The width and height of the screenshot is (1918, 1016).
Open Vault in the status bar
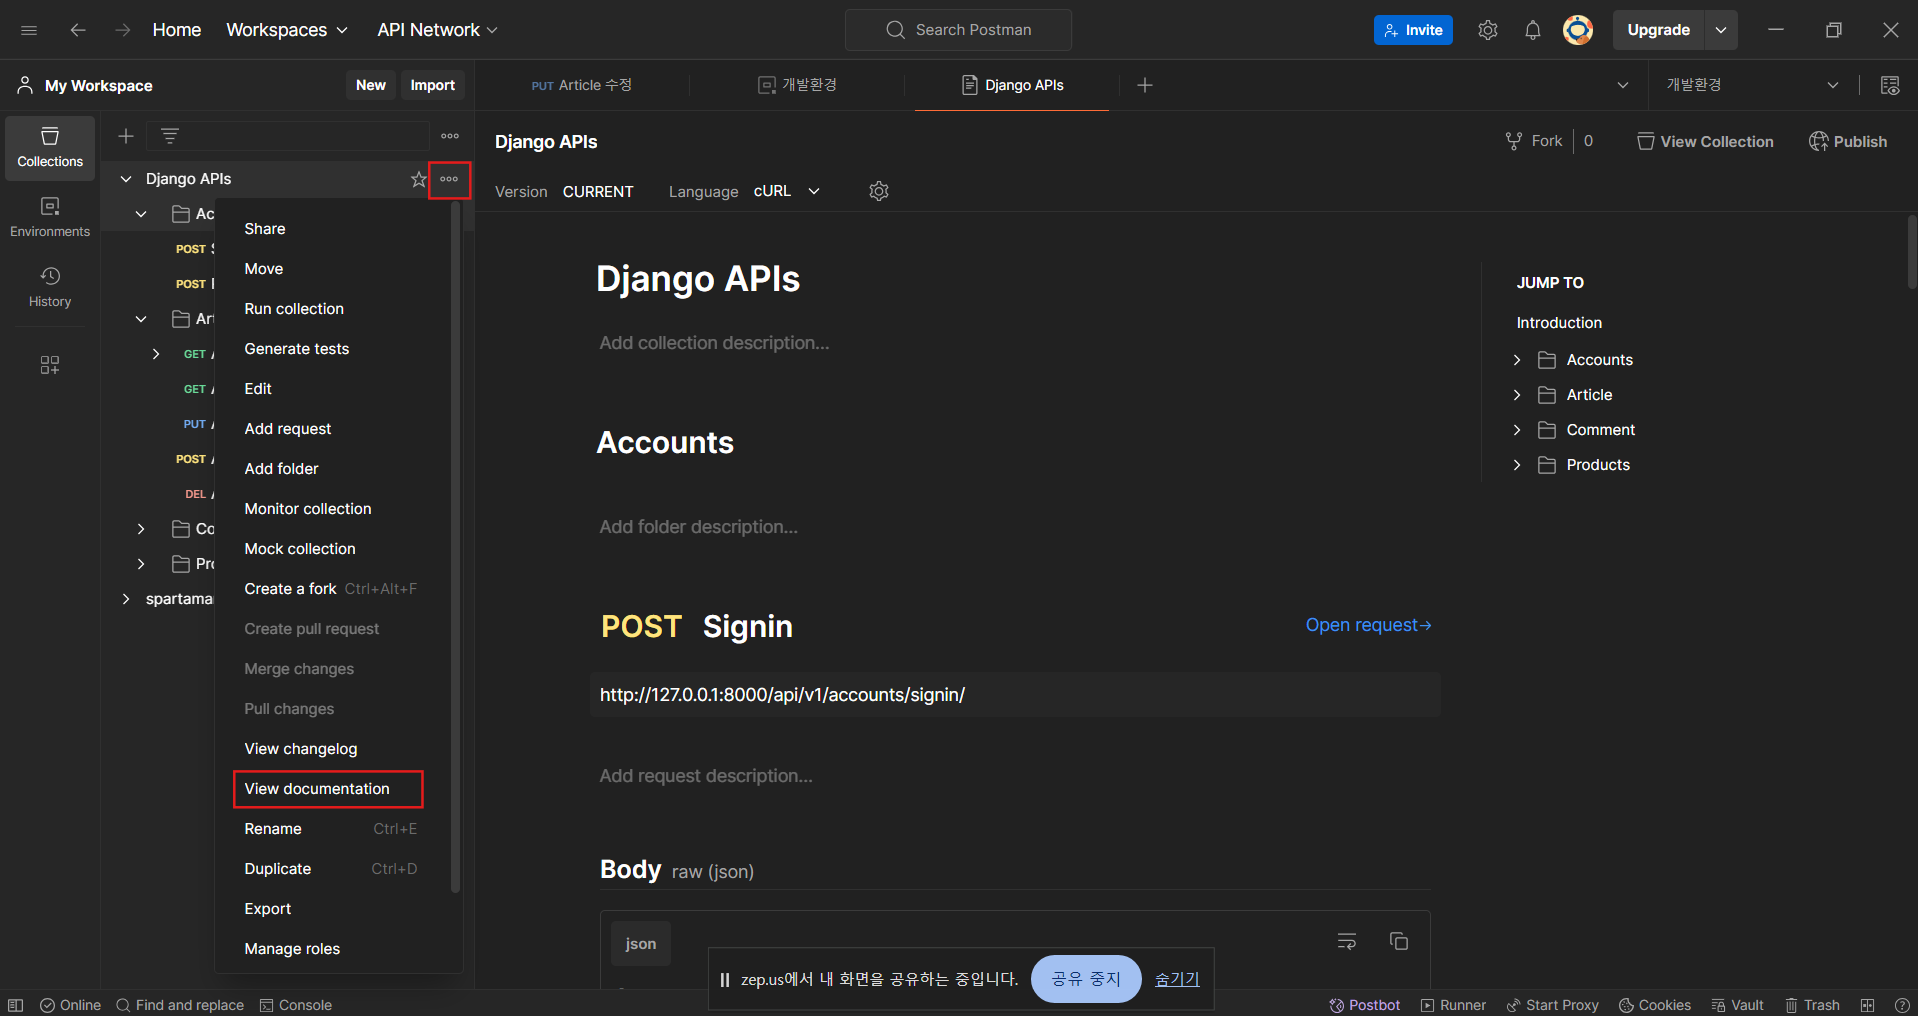coord(1737,1005)
